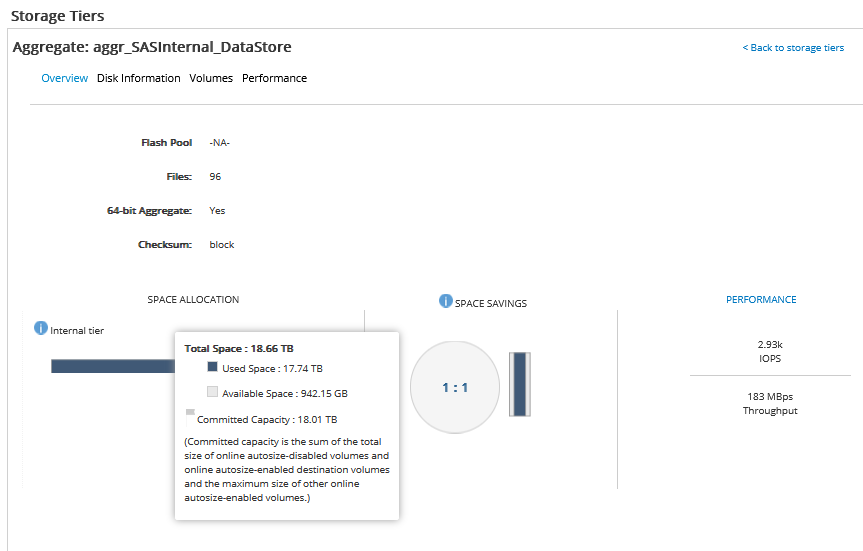Click the Used Space dark blue legend swatch
This screenshot has height=551, width=863.
coord(212,368)
